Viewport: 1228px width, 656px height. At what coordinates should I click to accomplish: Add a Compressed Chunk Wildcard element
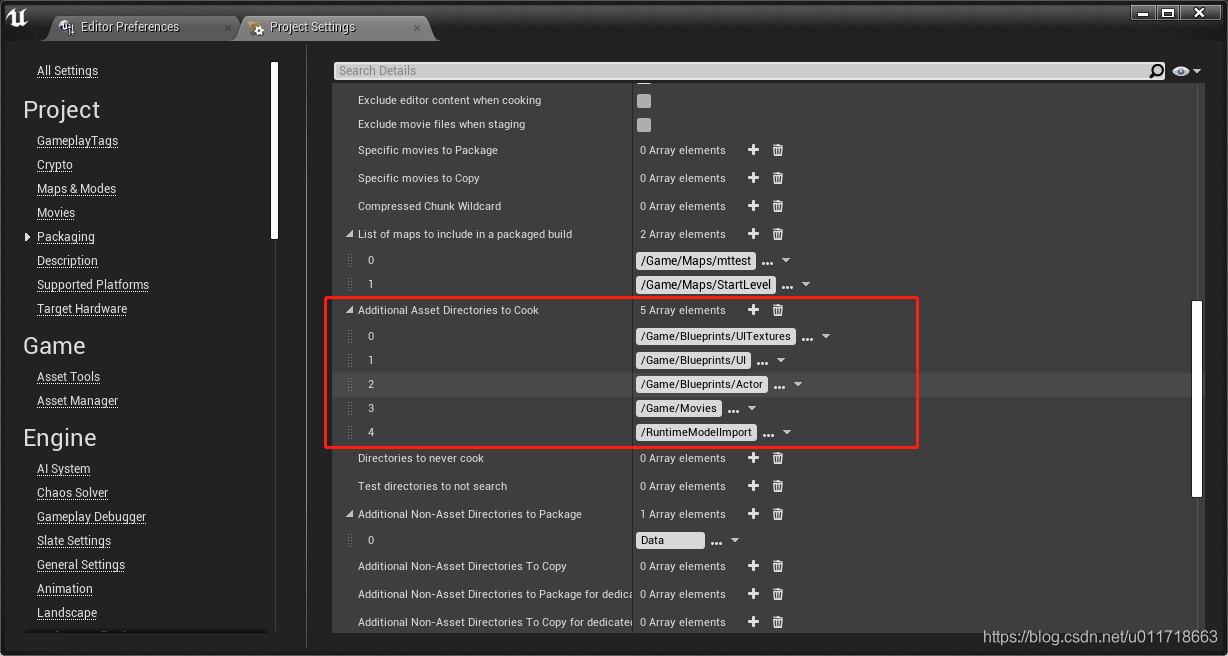click(754, 206)
